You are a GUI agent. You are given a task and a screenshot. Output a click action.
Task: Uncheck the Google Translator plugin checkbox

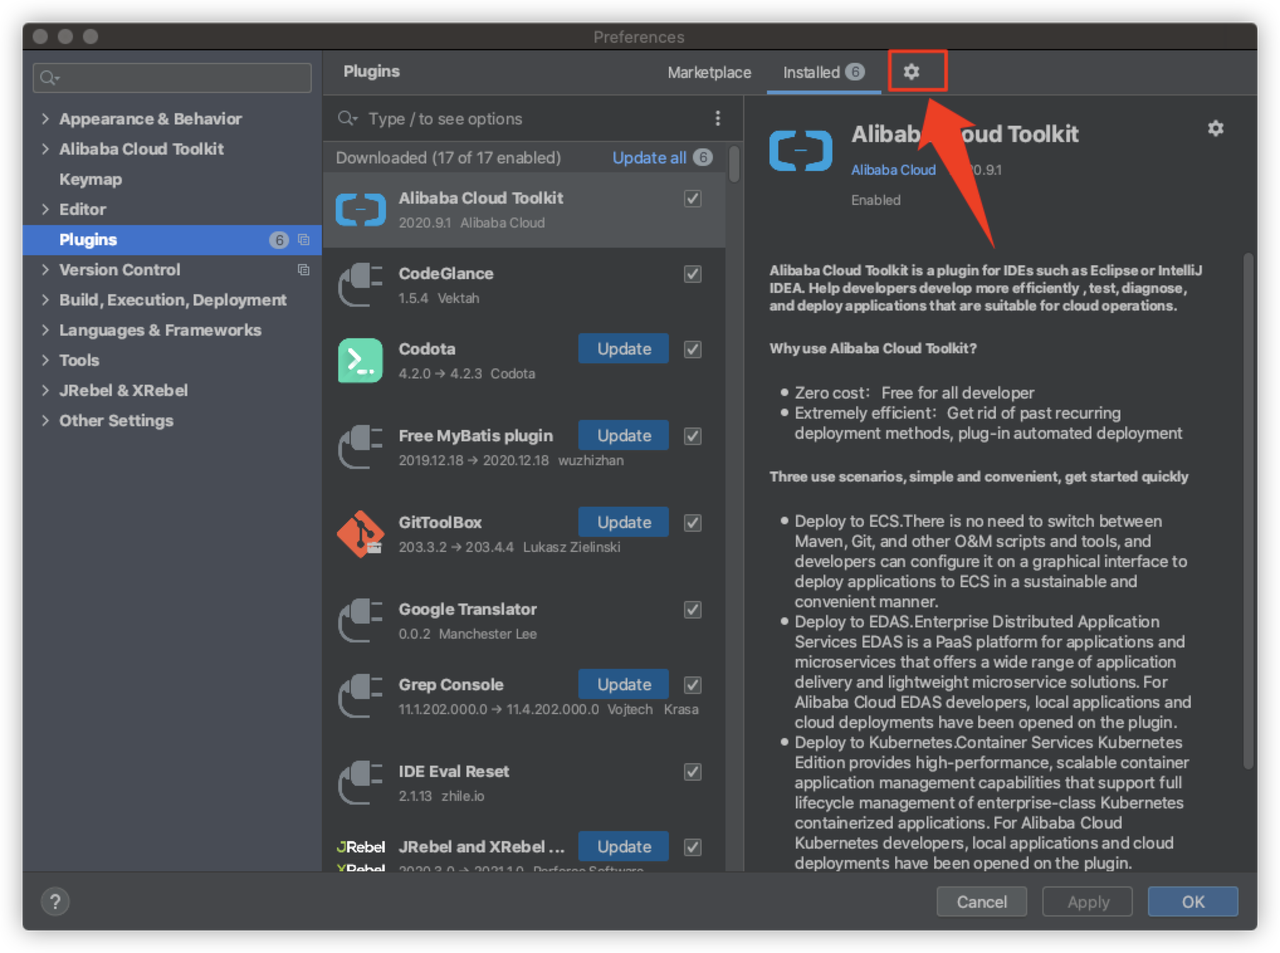click(x=692, y=610)
